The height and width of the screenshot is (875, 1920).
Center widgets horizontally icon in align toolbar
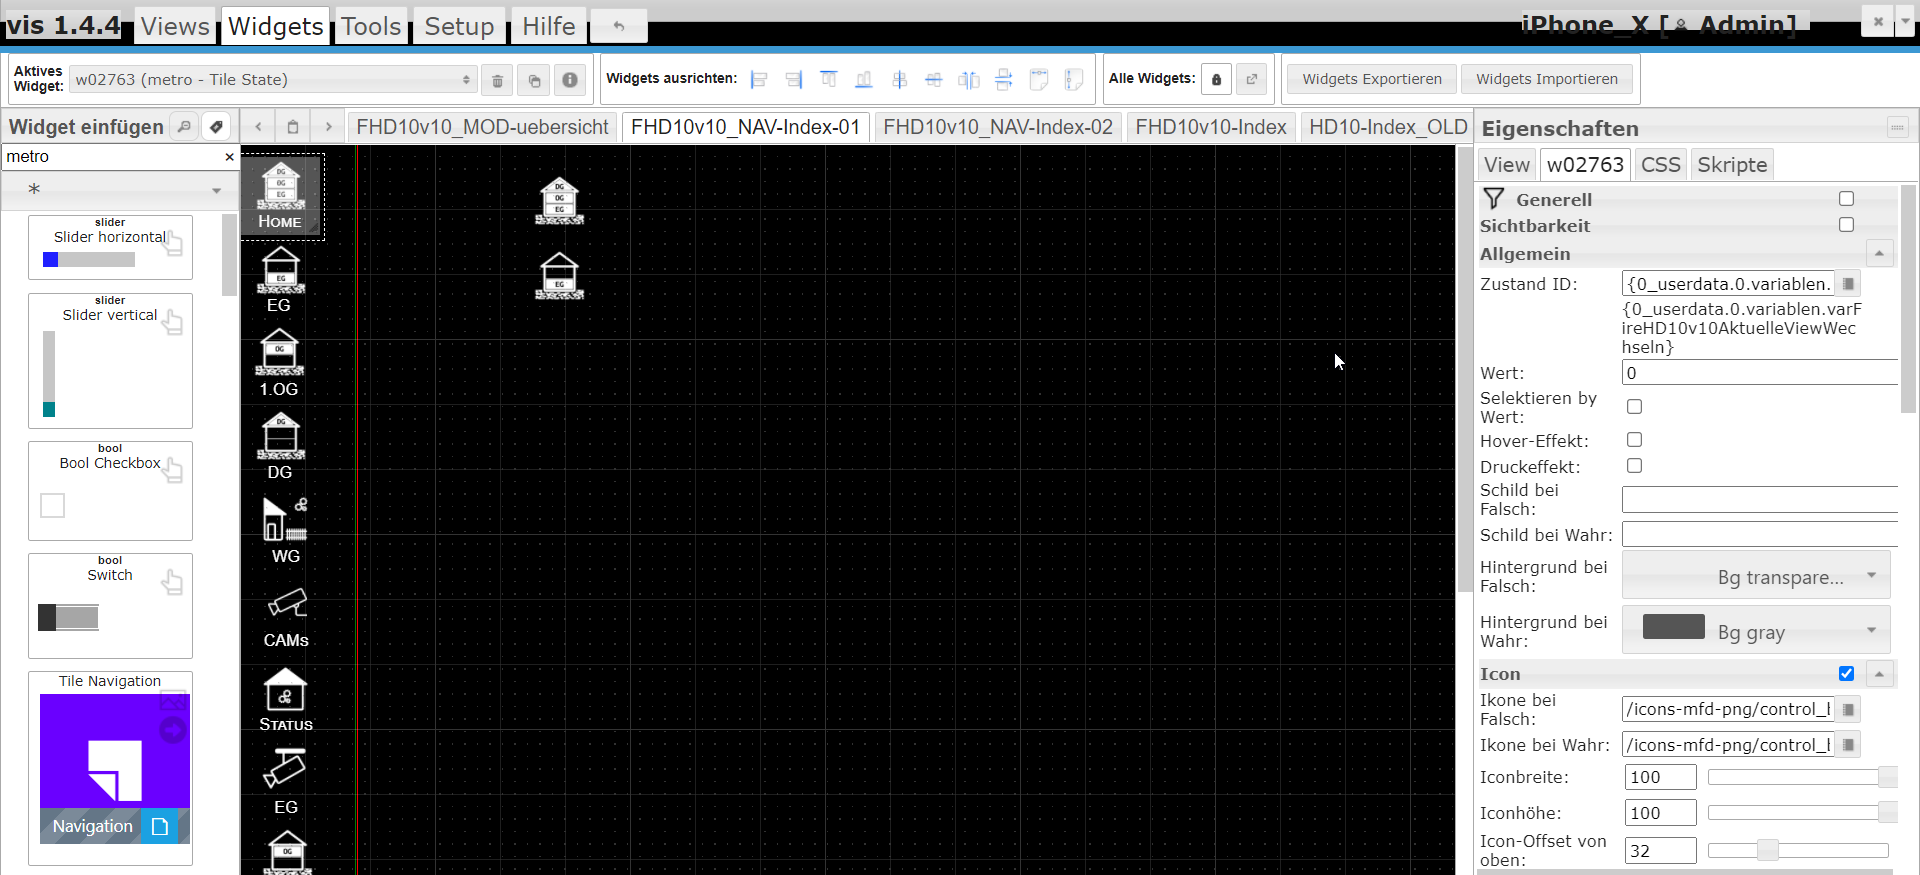(x=934, y=79)
